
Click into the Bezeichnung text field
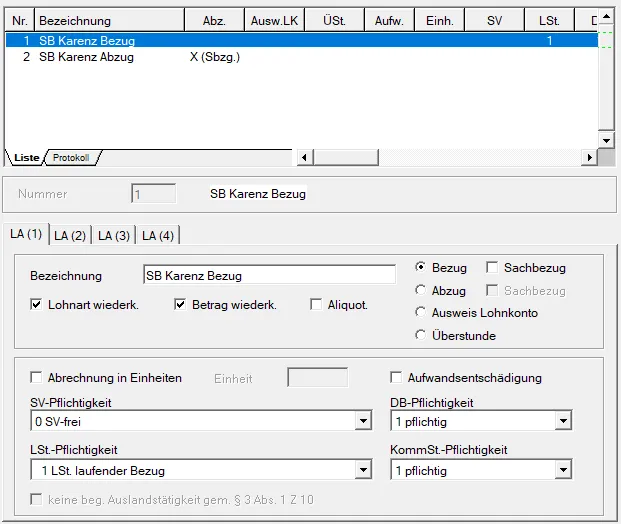[x=269, y=275]
